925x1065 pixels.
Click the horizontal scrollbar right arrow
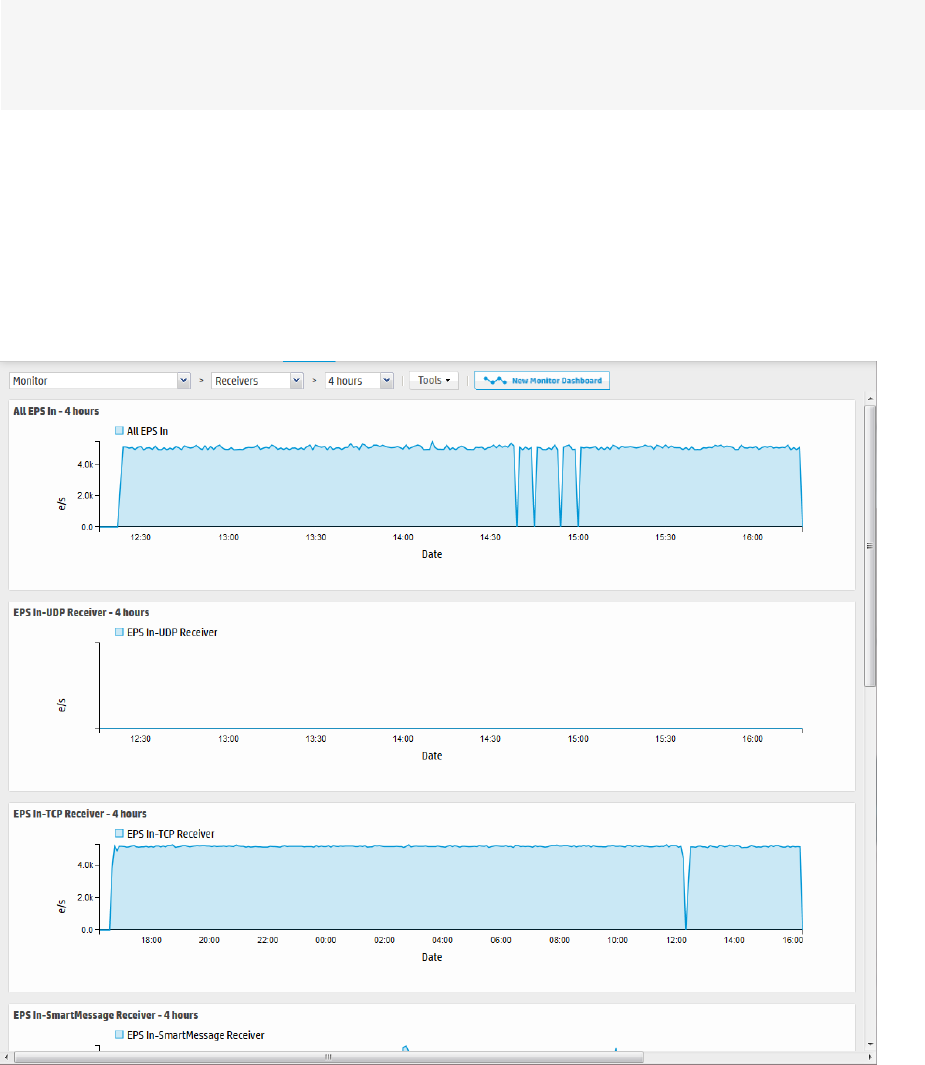coord(870,1058)
